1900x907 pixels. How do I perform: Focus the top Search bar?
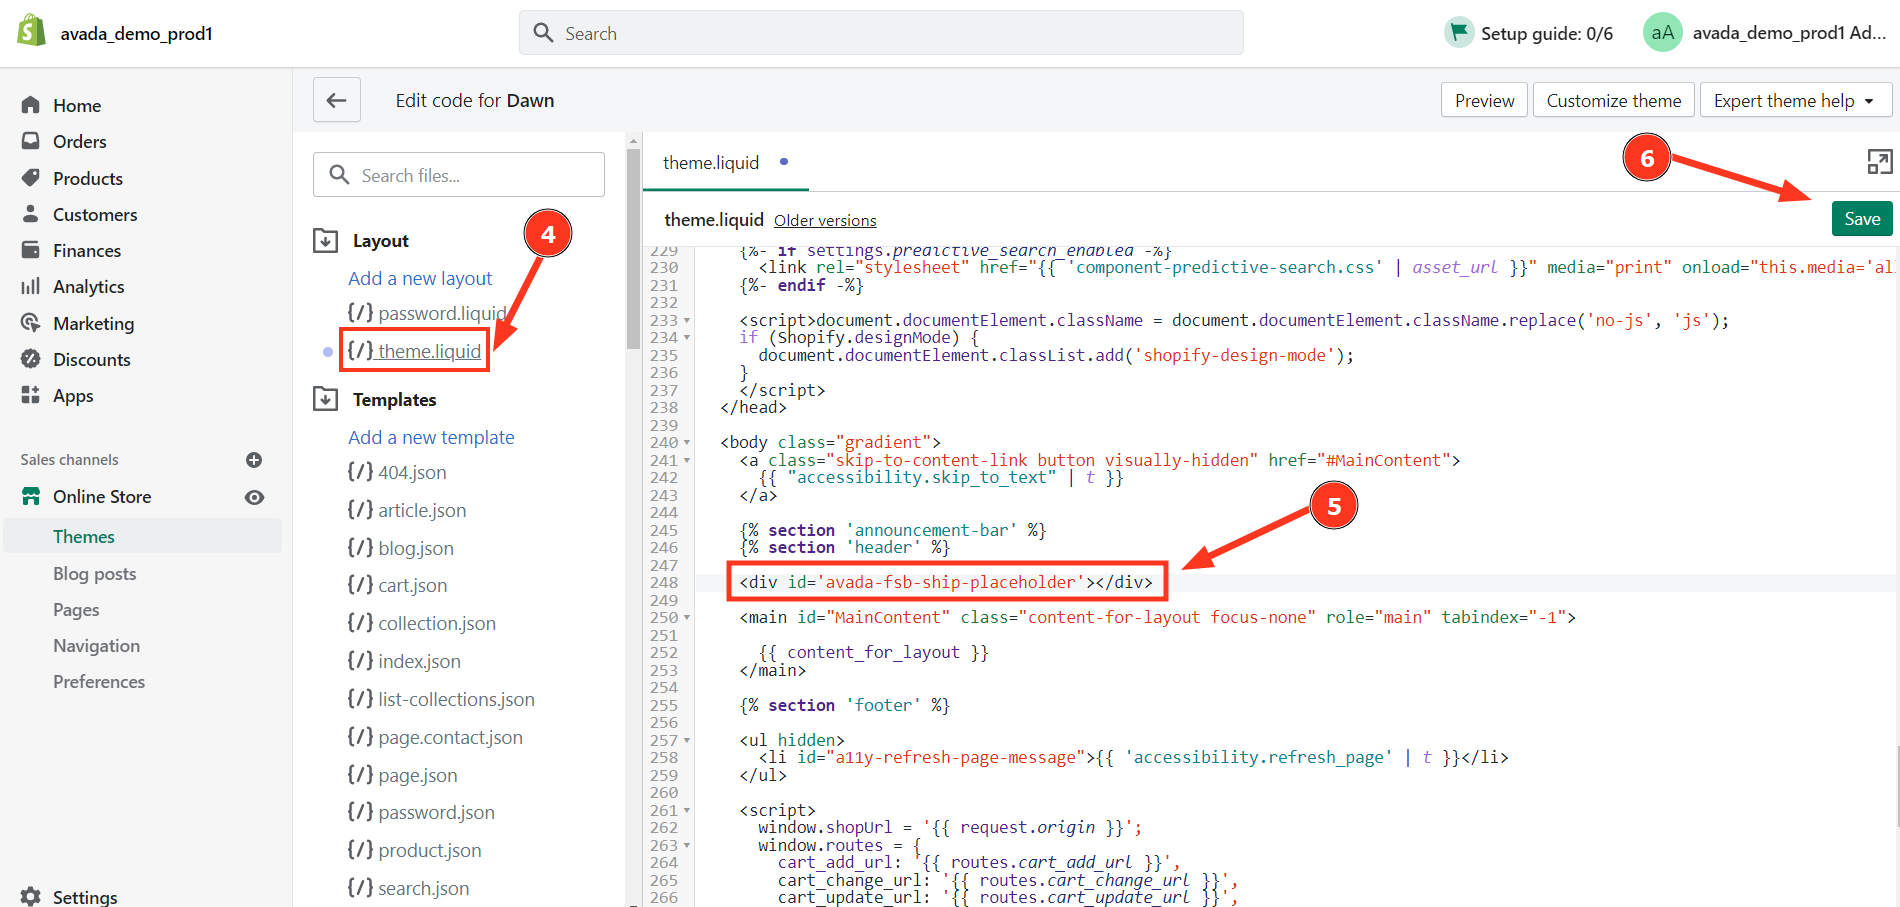coord(881,33)
